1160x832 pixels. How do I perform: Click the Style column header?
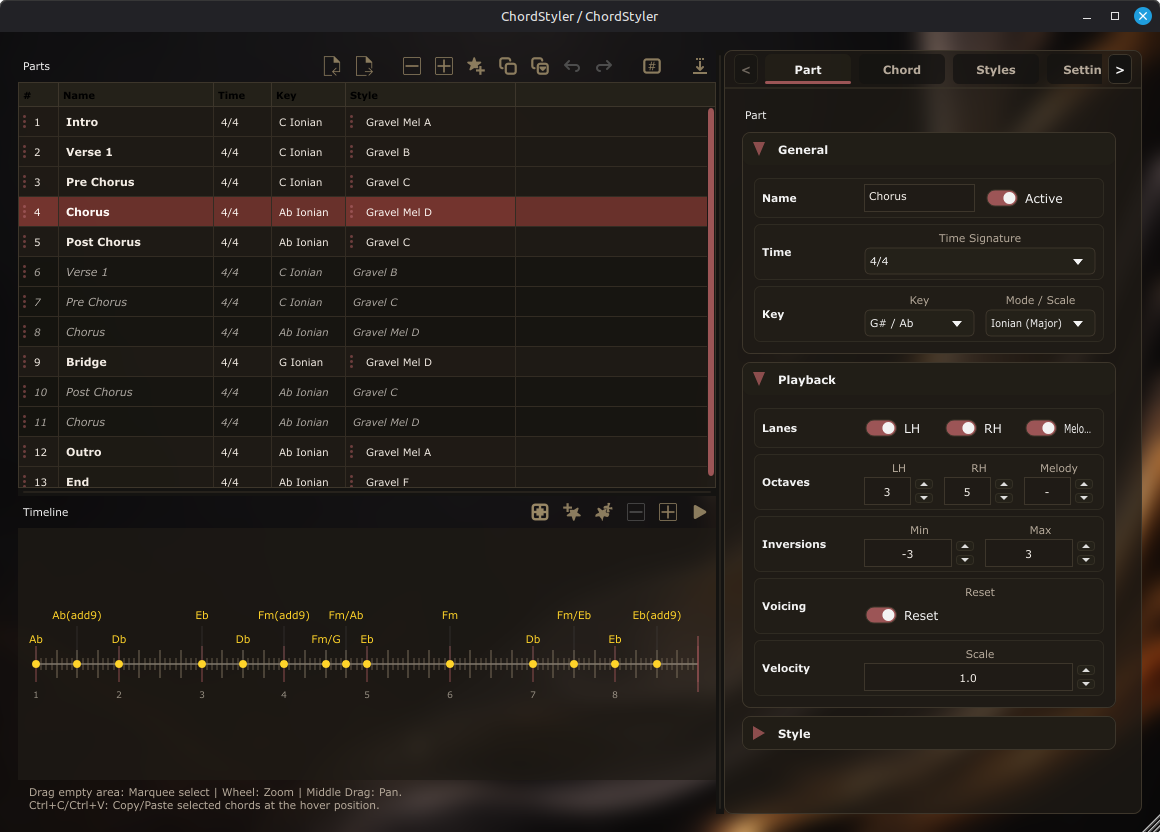click(430, 95)
